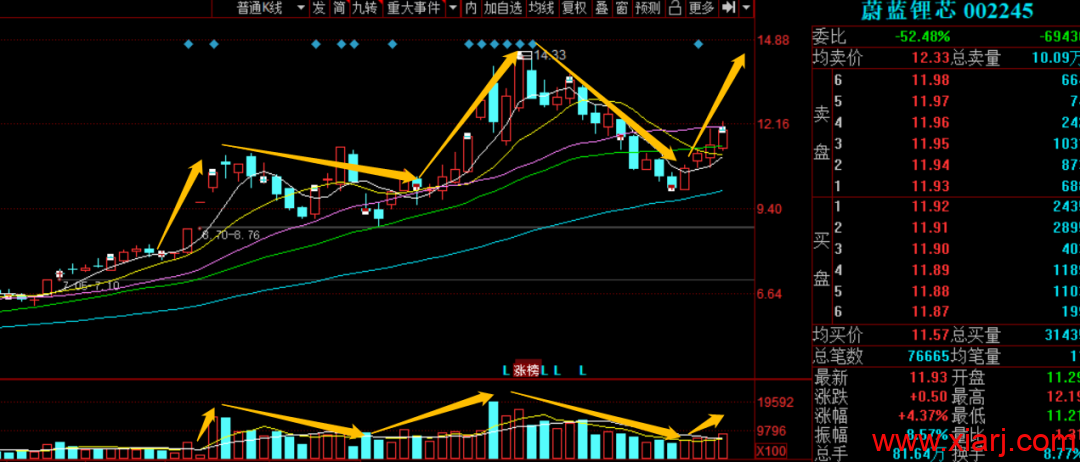
Task: Select sell level 3 price 11.95
Action: [x=930, y=144]
